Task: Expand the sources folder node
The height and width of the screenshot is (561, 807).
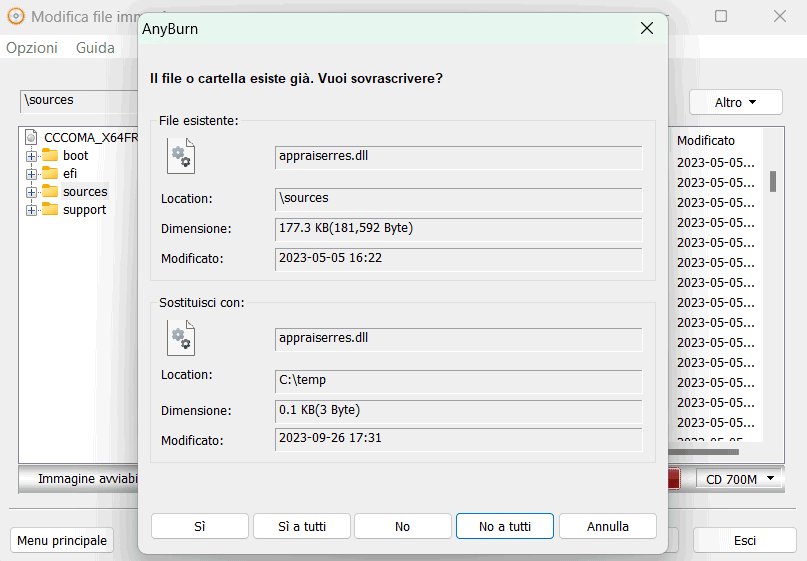Action: [31, 192]
